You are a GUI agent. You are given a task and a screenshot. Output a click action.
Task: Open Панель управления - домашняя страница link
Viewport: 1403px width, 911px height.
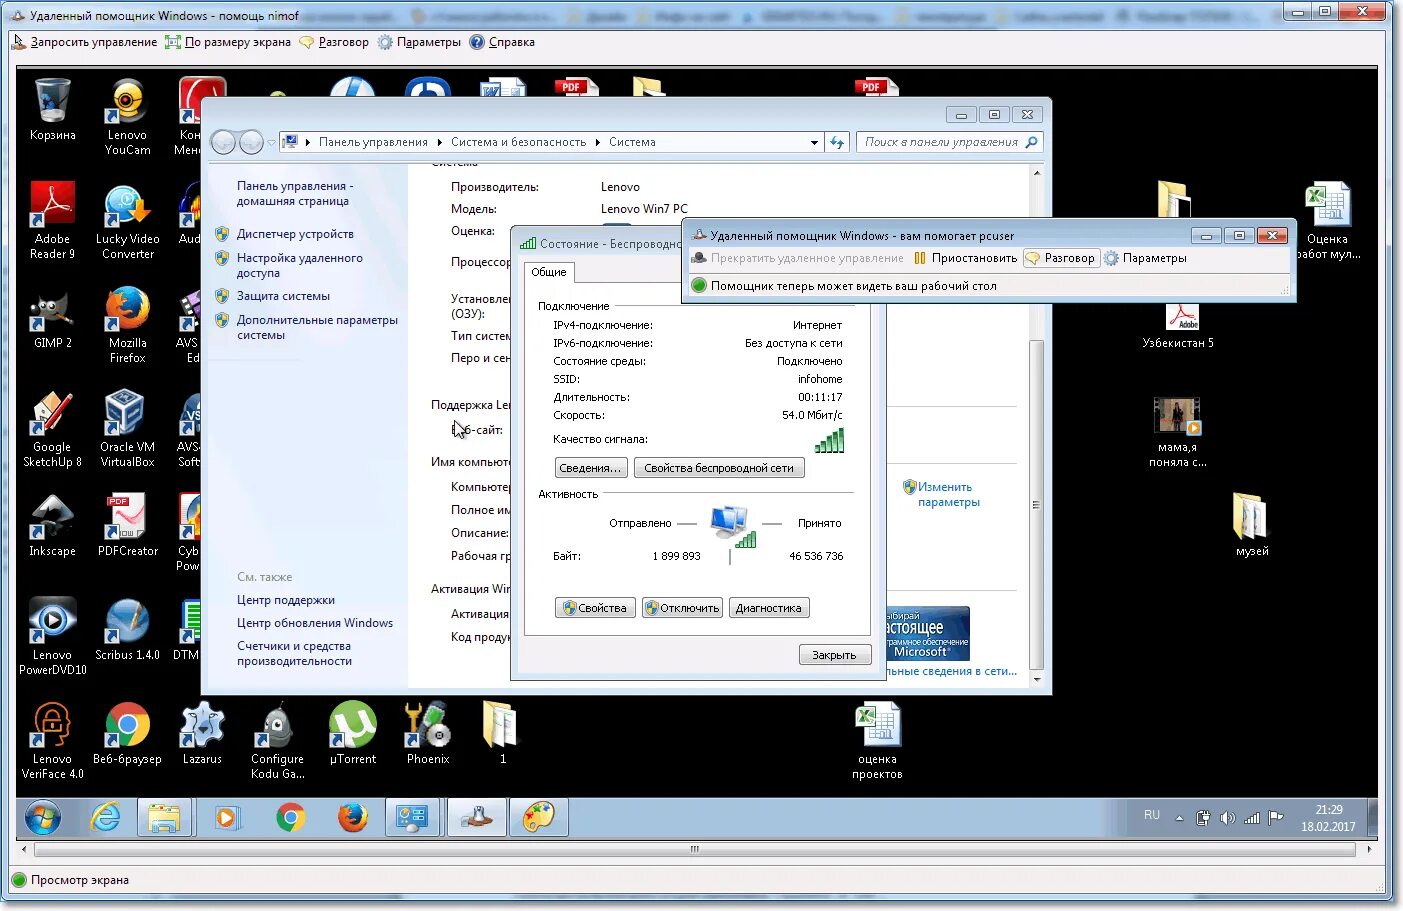click(x=295, y=193)
